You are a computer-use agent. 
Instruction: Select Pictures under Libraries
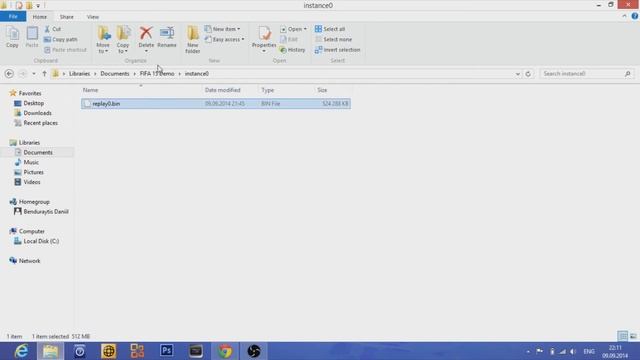(33, 172)
